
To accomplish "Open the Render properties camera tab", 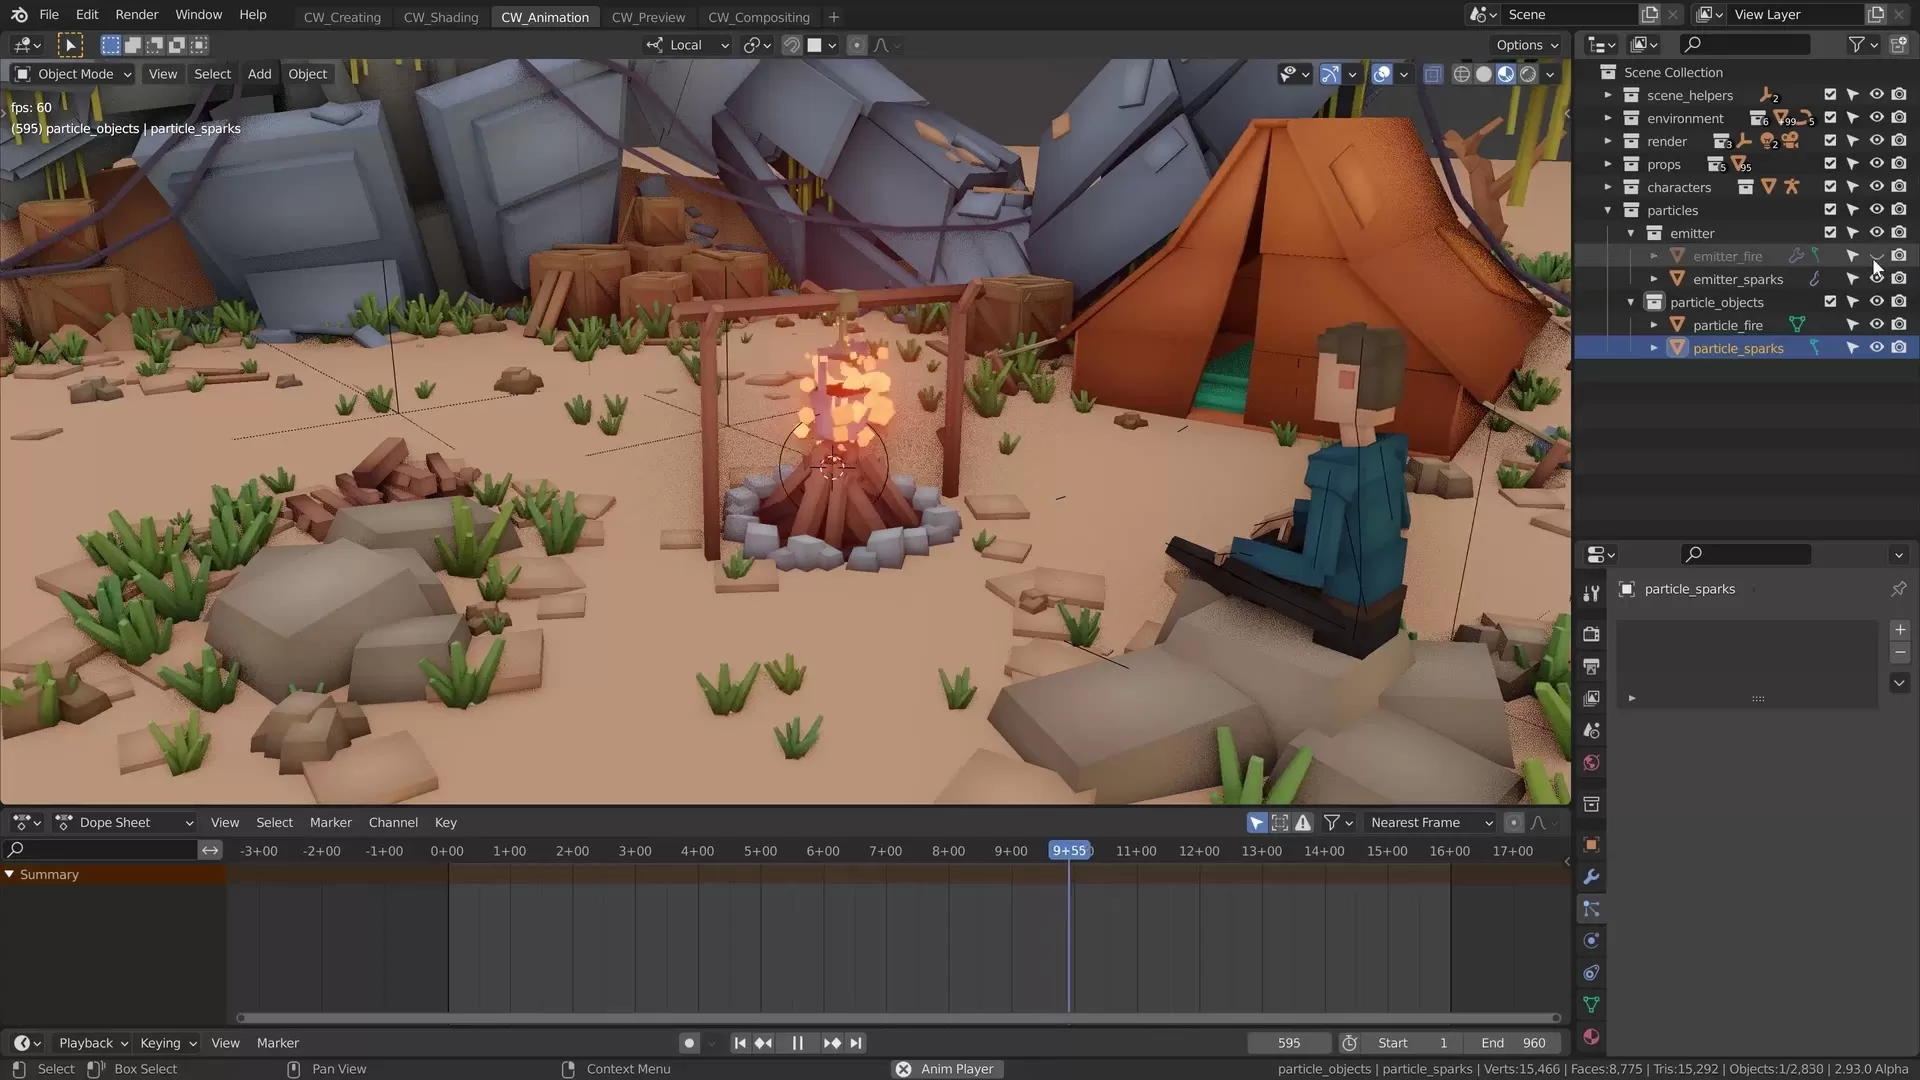I will point(1591,634).
